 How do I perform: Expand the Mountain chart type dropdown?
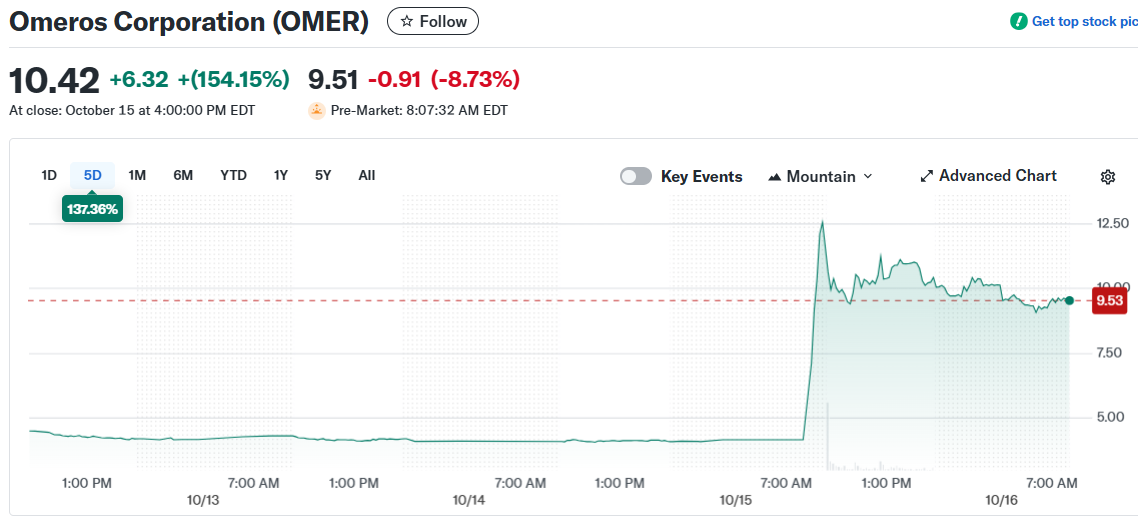867,176
